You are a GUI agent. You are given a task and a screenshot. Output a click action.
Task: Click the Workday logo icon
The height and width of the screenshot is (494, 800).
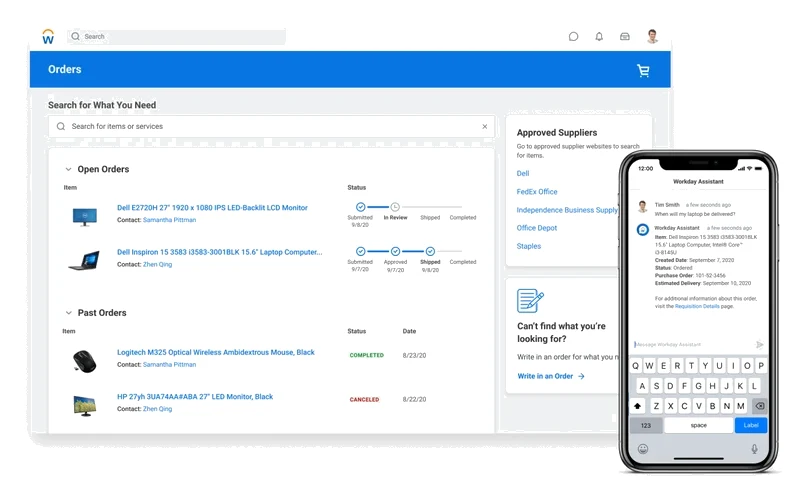48,37
